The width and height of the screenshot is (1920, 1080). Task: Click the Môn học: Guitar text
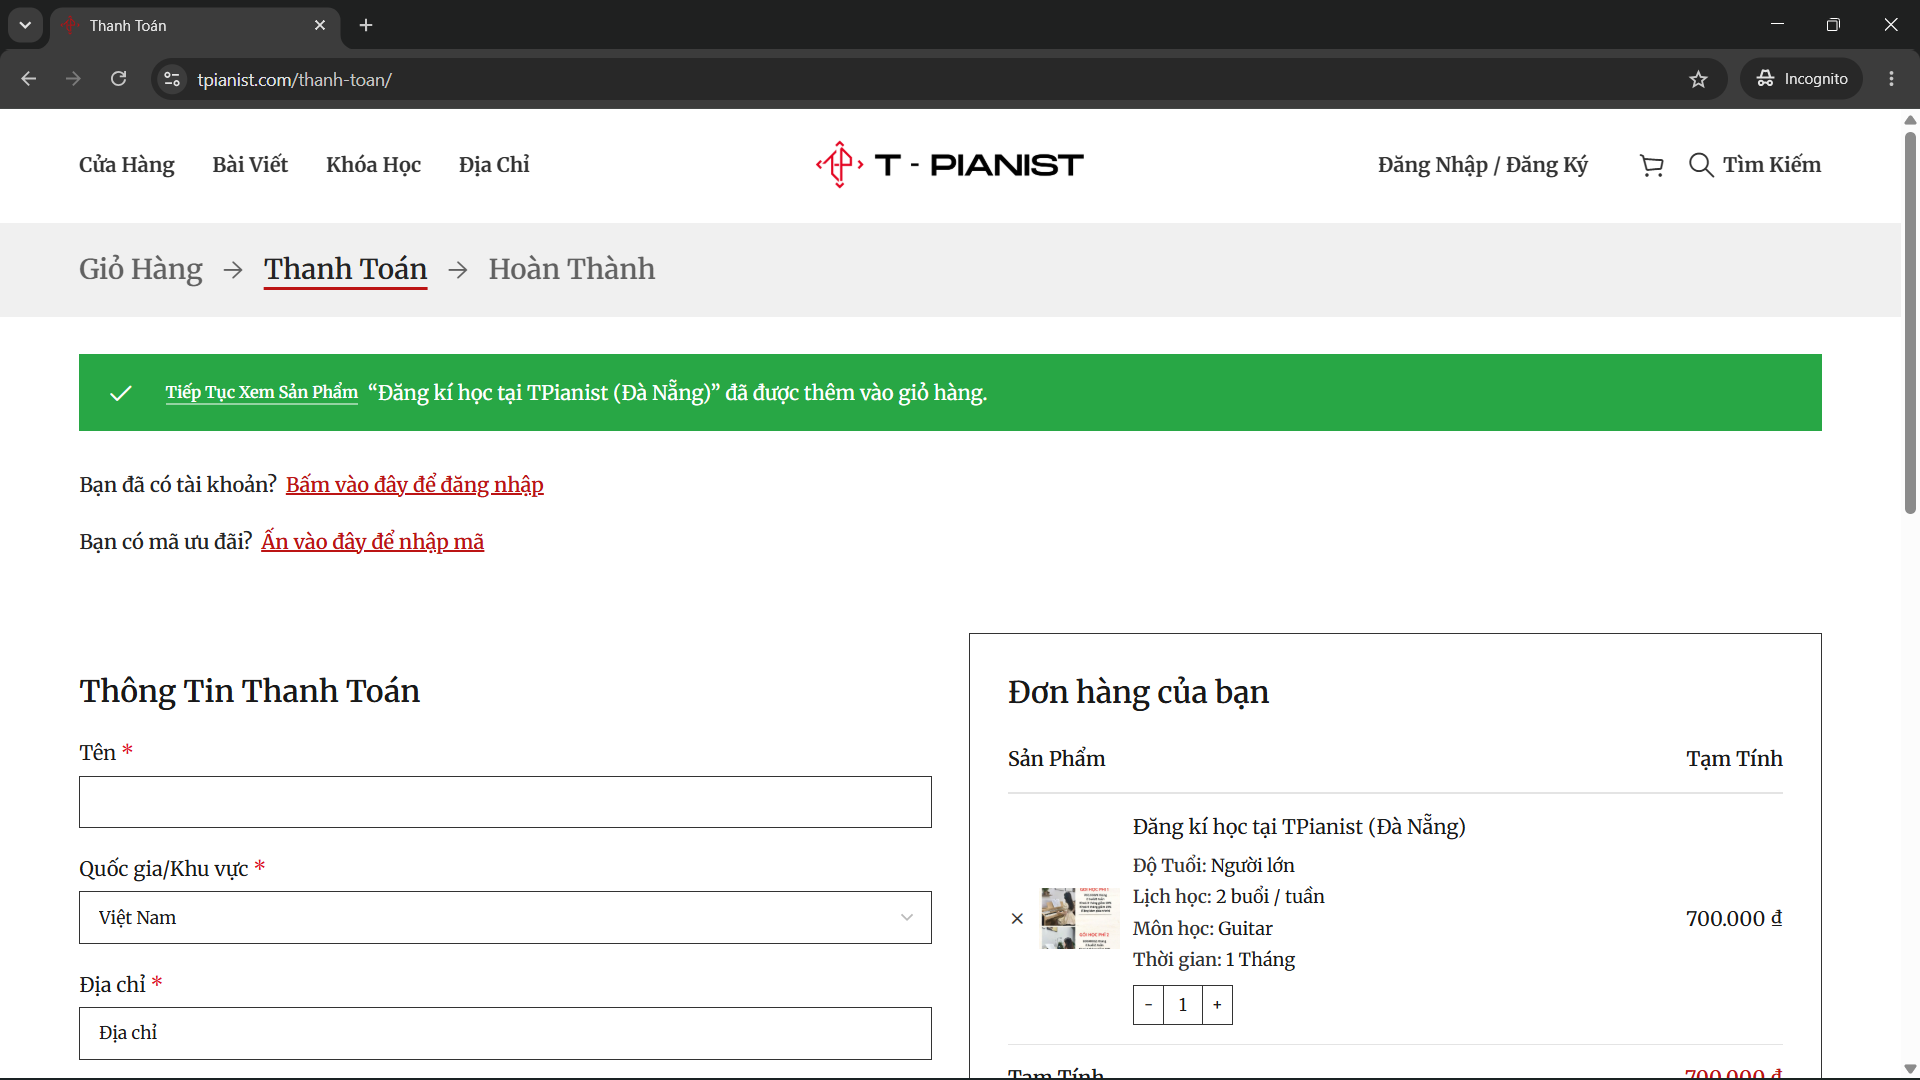(x=1202, y=929)
